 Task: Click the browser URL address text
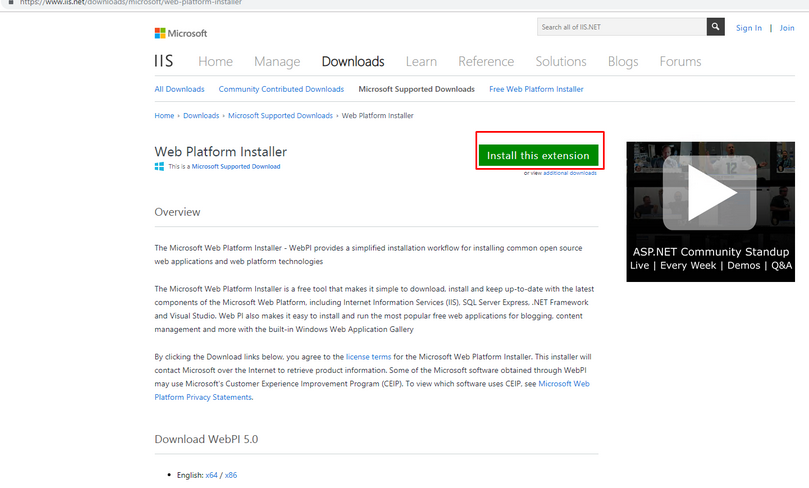[x=131, y=3]
